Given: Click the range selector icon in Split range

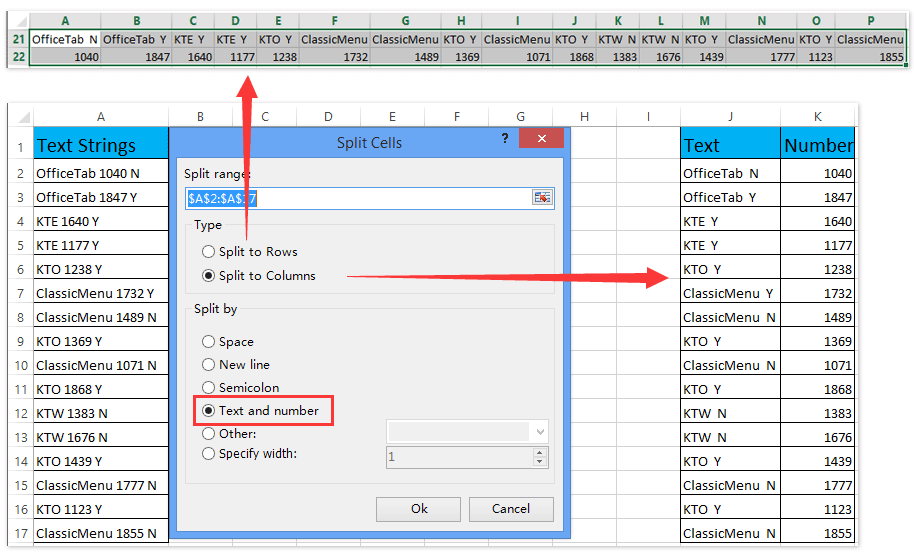Looking at the screenshot, I should pos(542,198).
